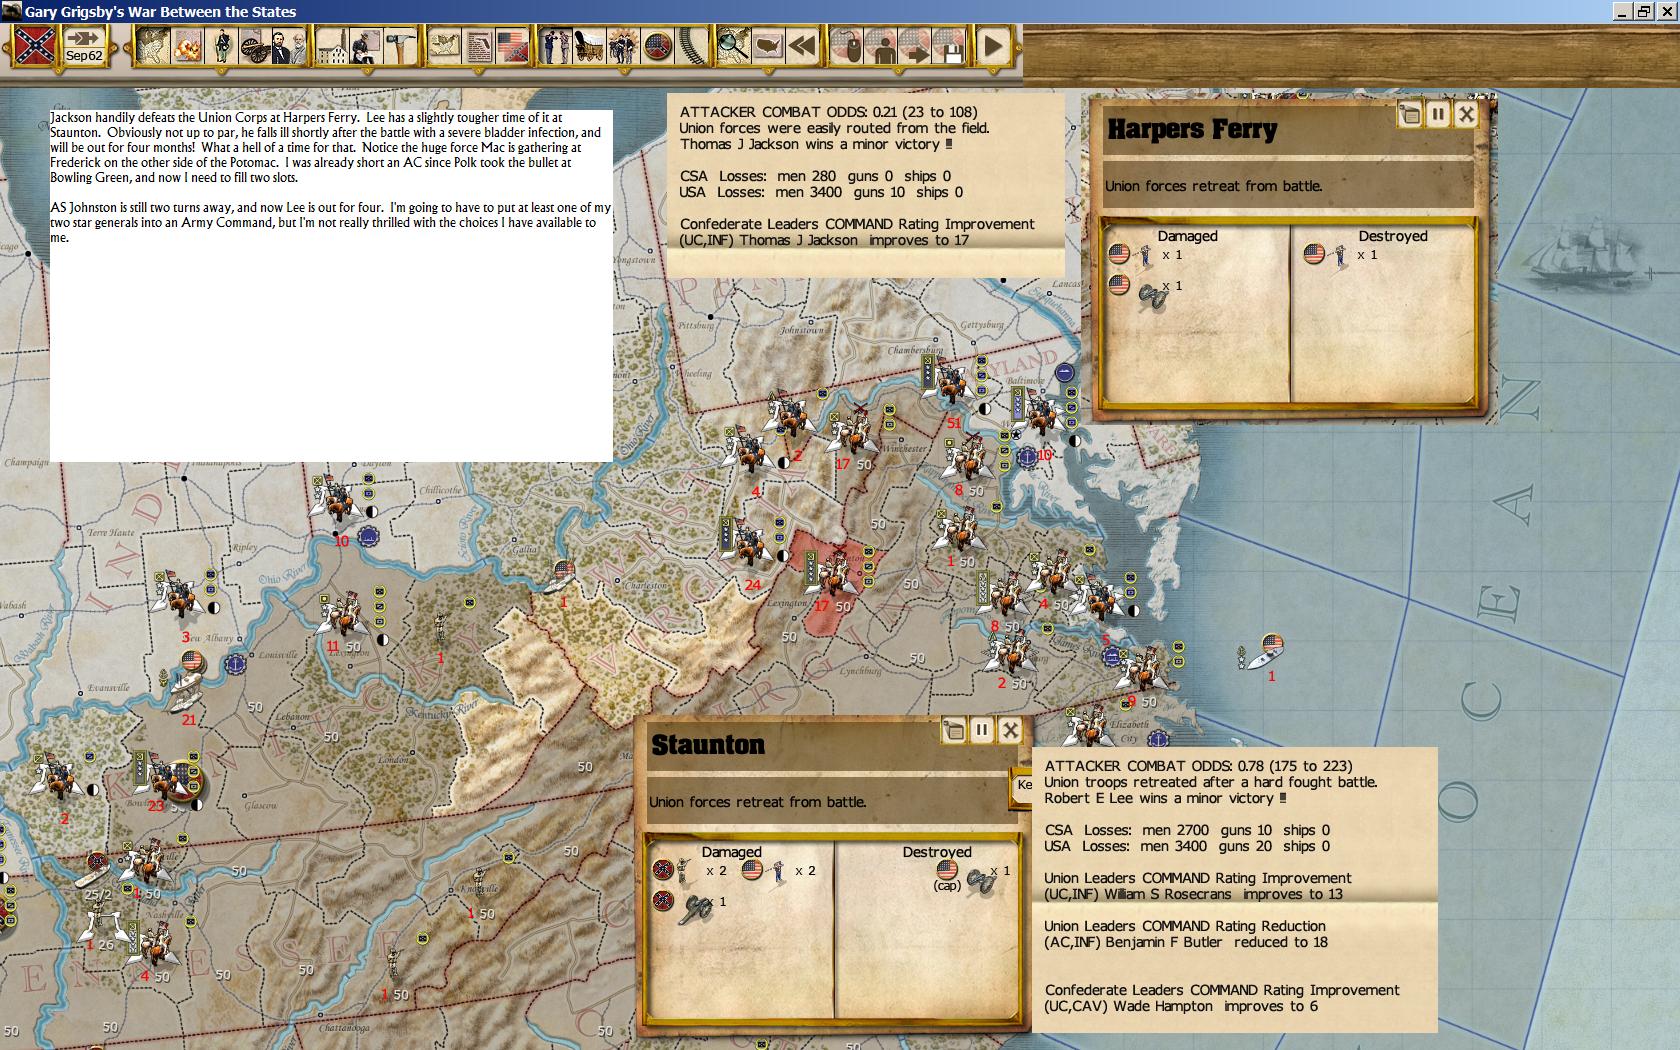Click the hammer construction icon
This screenshot has width=1680, height=1050.
(x=399, y=46)
